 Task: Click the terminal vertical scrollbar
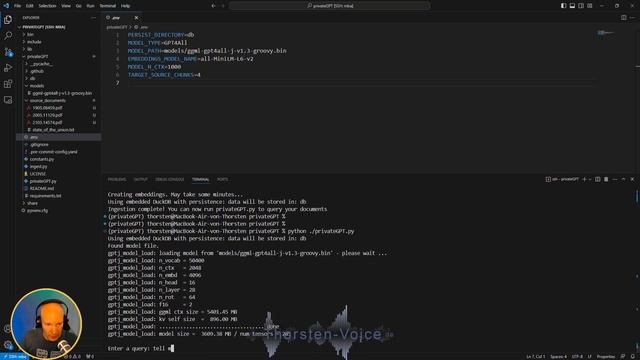click(637, 196)
